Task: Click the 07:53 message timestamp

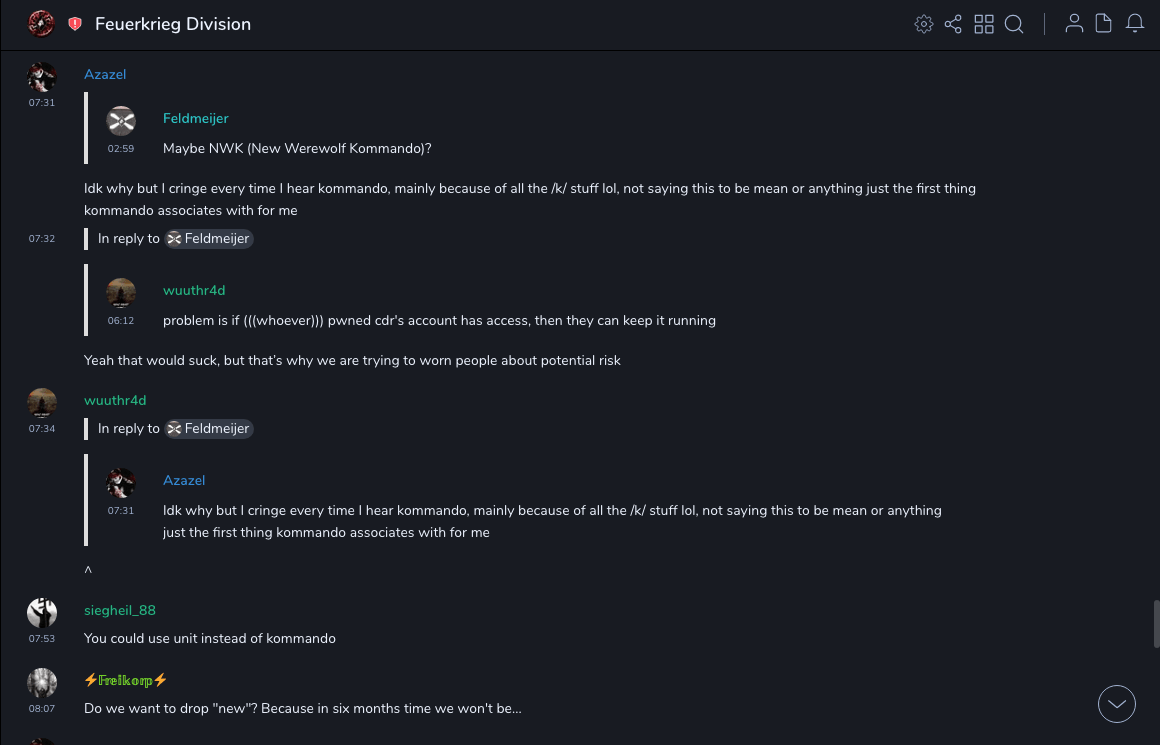Action: pyautogui.click(x=42, y=639)
